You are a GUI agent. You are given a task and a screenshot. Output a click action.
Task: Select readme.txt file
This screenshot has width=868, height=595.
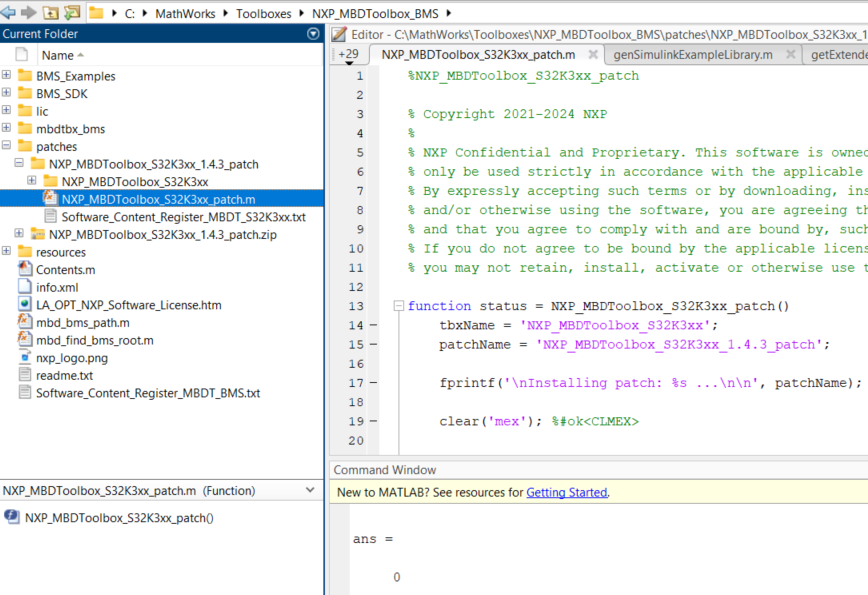[64, 376]
